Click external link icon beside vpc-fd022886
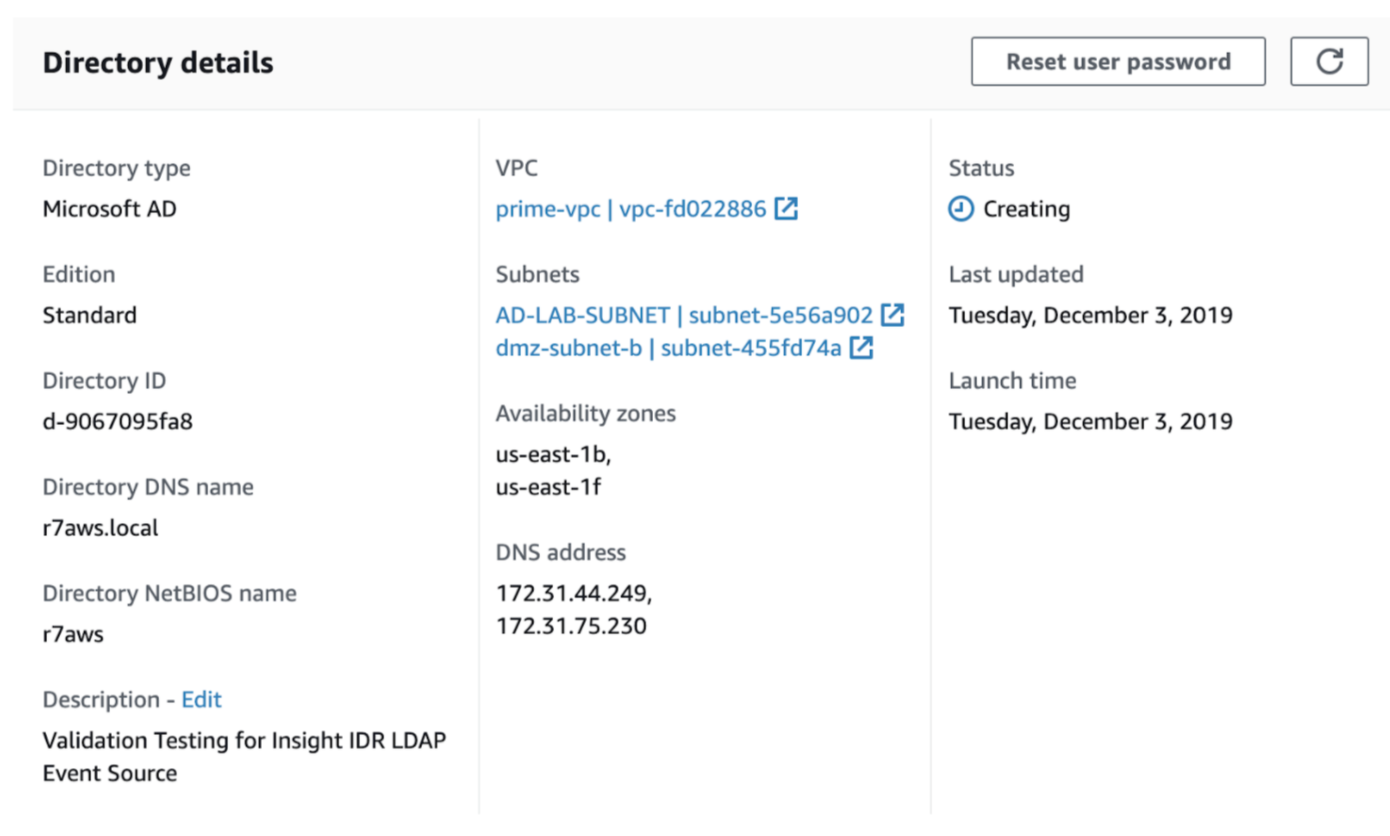Image resolution: width=1390 pixels, height=836 pixels. coord(787,209)
